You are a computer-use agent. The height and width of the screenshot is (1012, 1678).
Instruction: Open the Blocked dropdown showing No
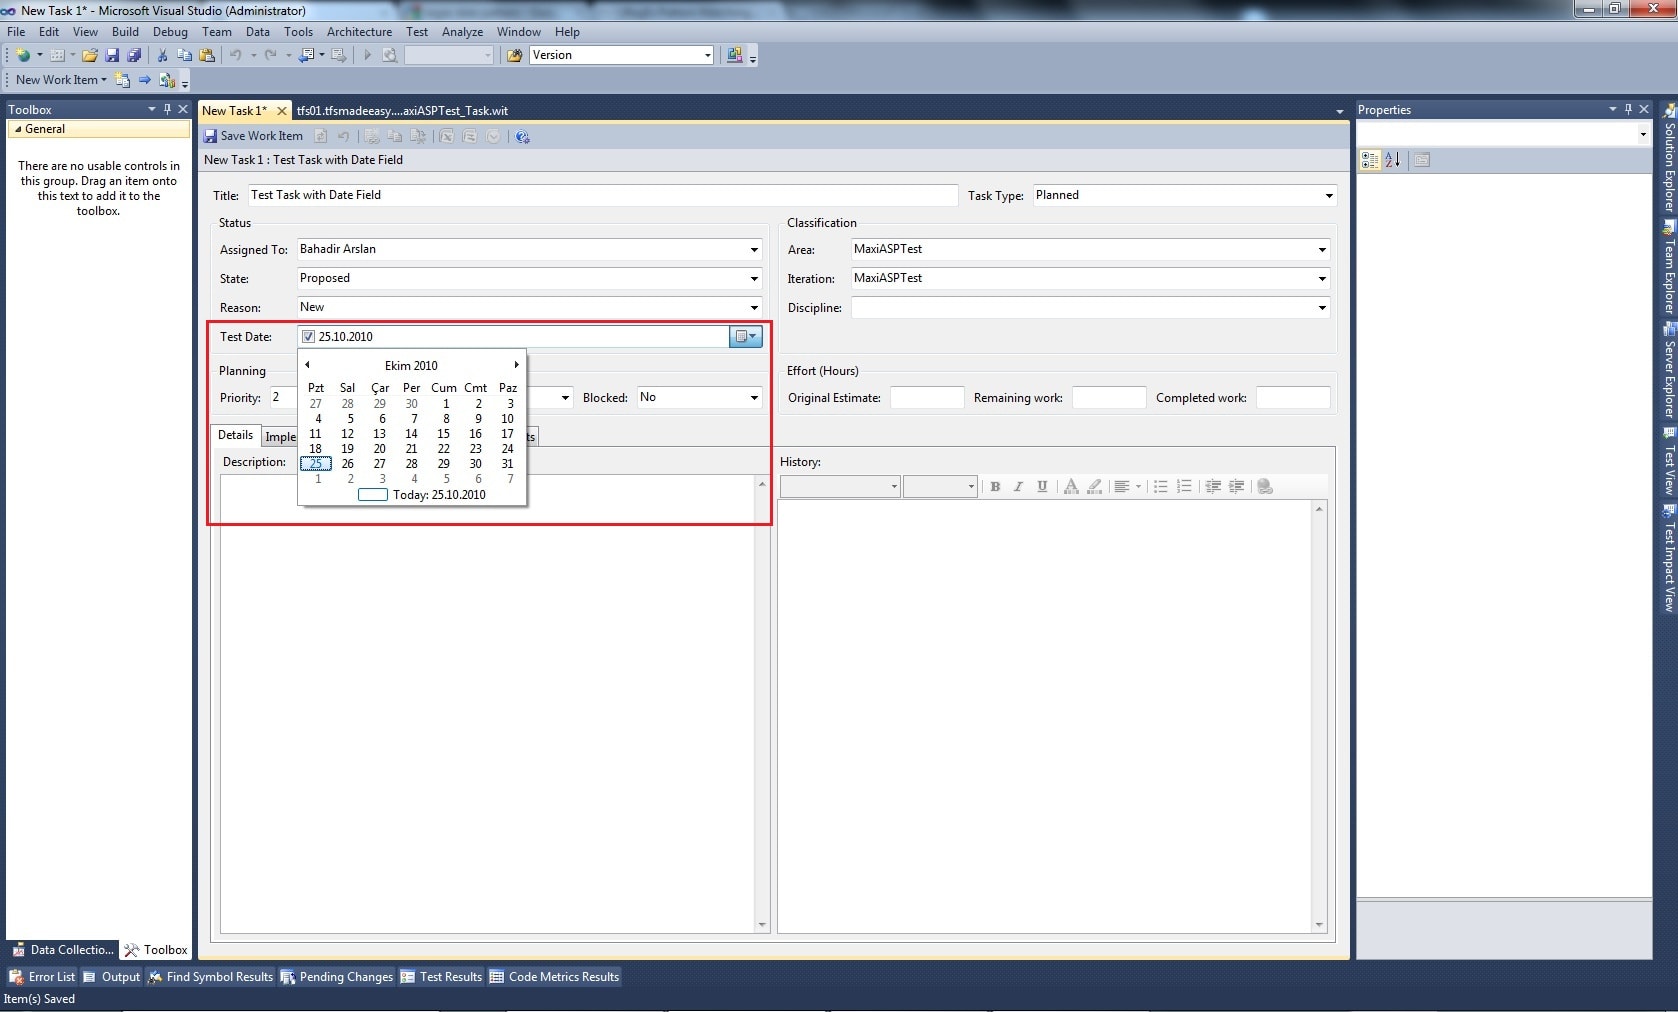754,398
